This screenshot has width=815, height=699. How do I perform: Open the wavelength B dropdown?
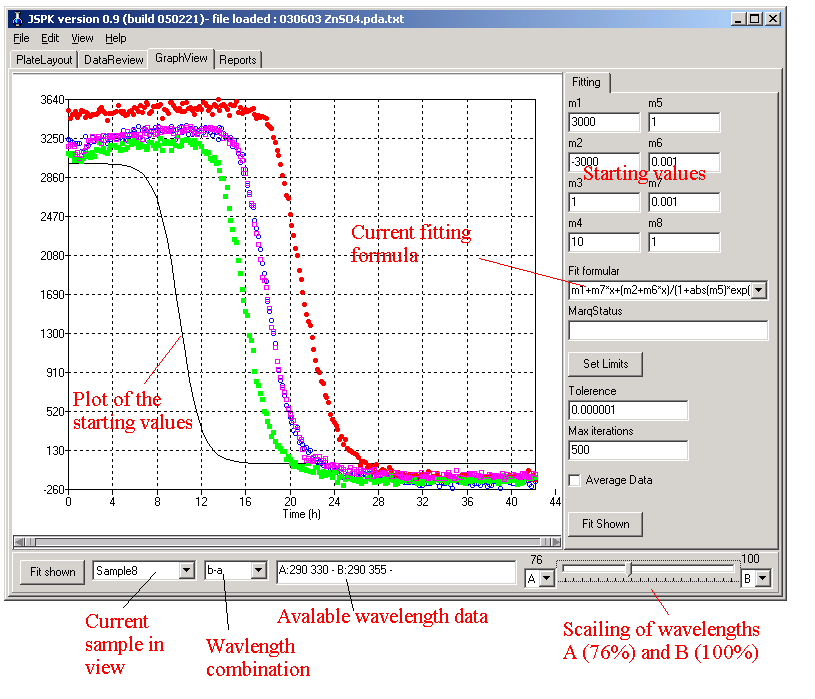pyautogui.click(x=763, y=578)
